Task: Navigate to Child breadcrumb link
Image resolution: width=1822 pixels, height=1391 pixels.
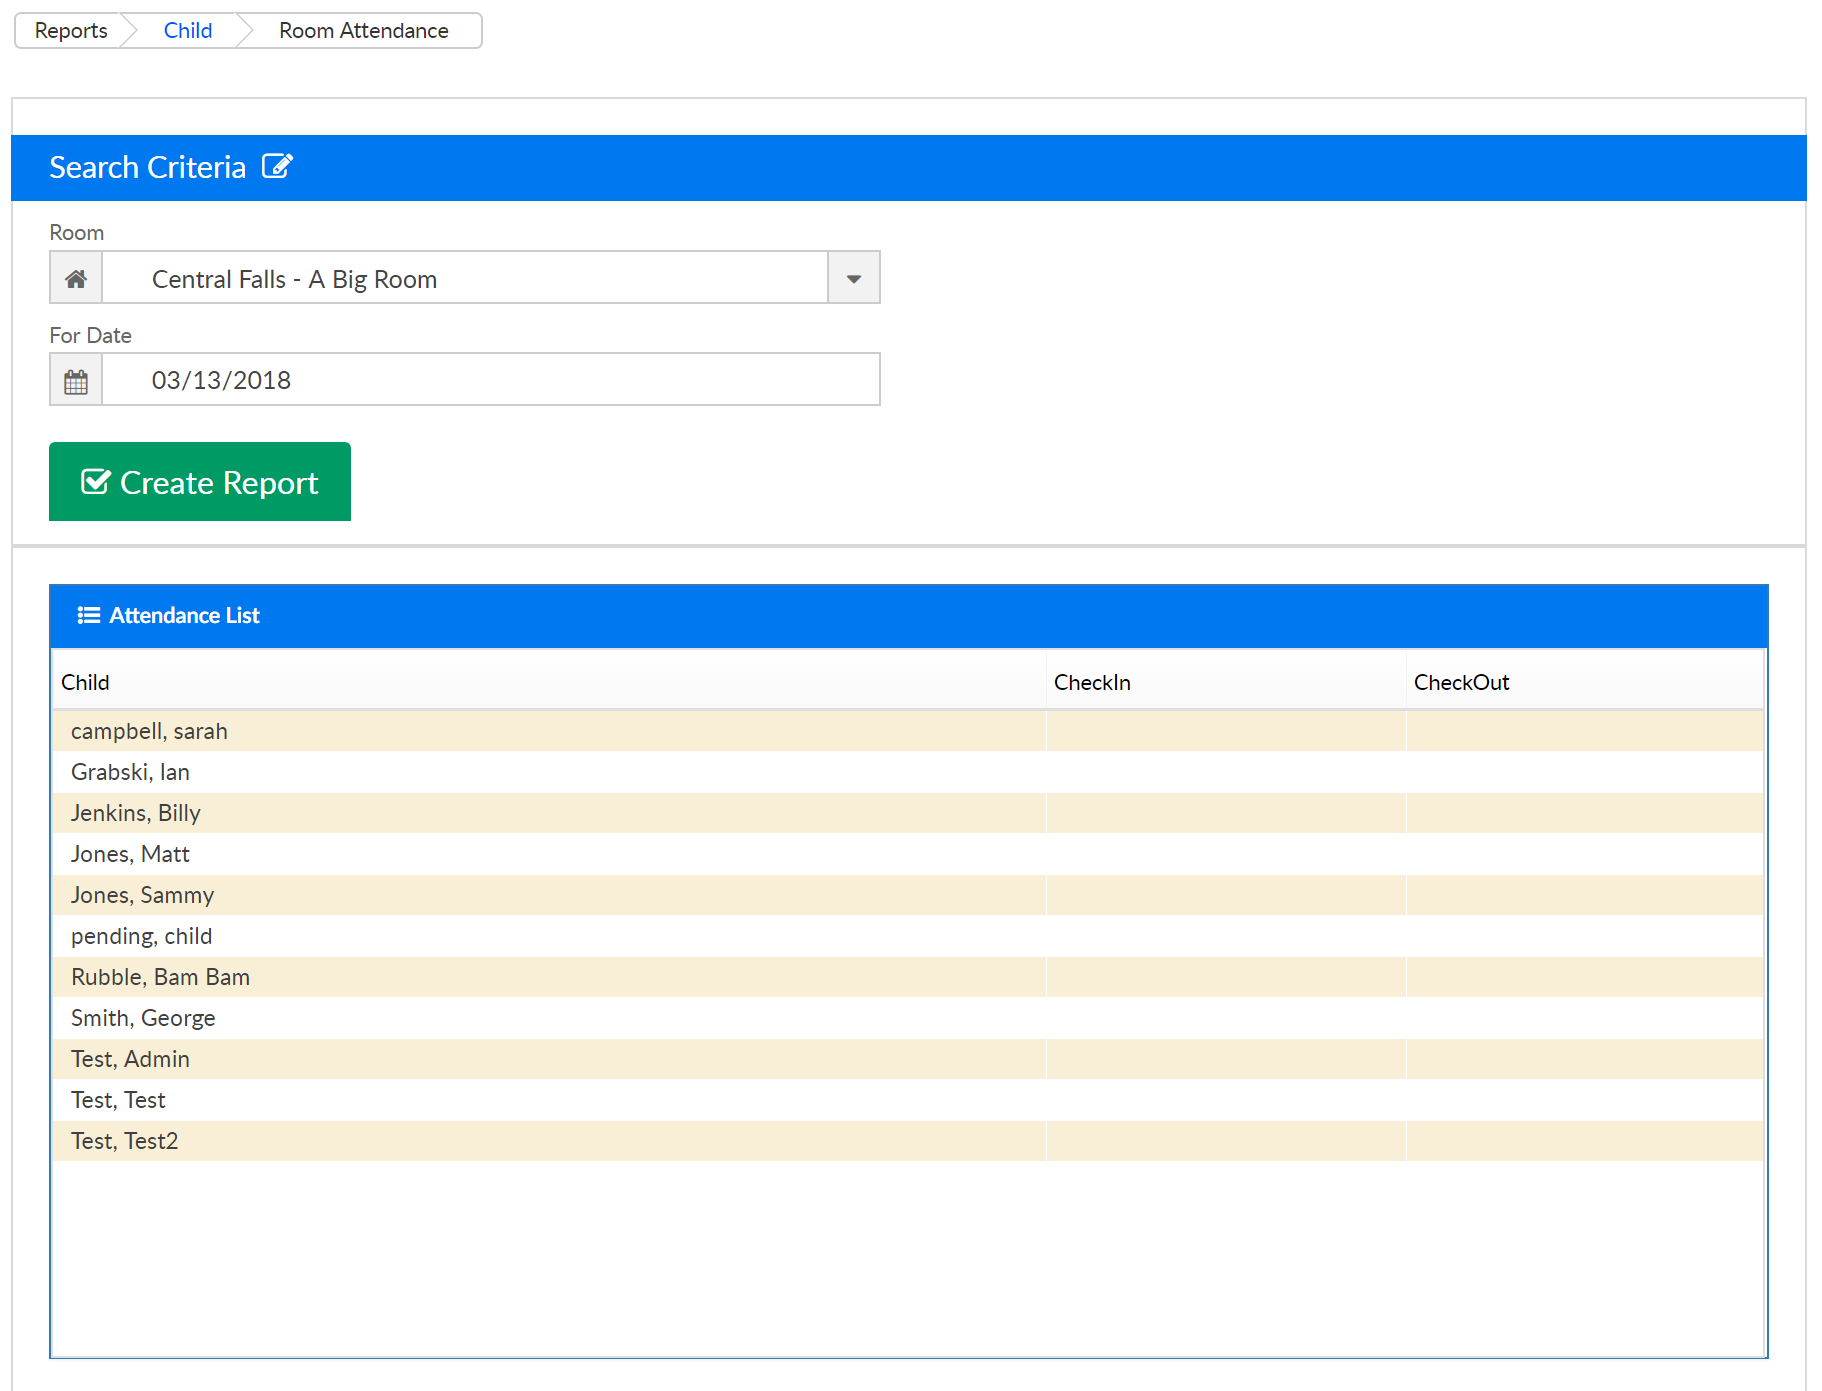Action: 188,31
